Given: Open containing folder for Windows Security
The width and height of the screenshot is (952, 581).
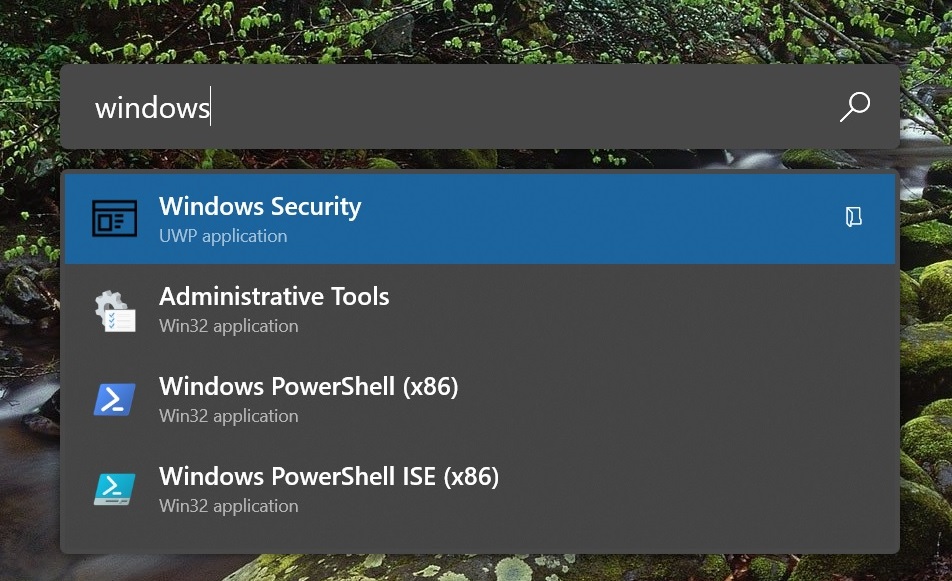Looking at the screenshot, I should 853,215.
